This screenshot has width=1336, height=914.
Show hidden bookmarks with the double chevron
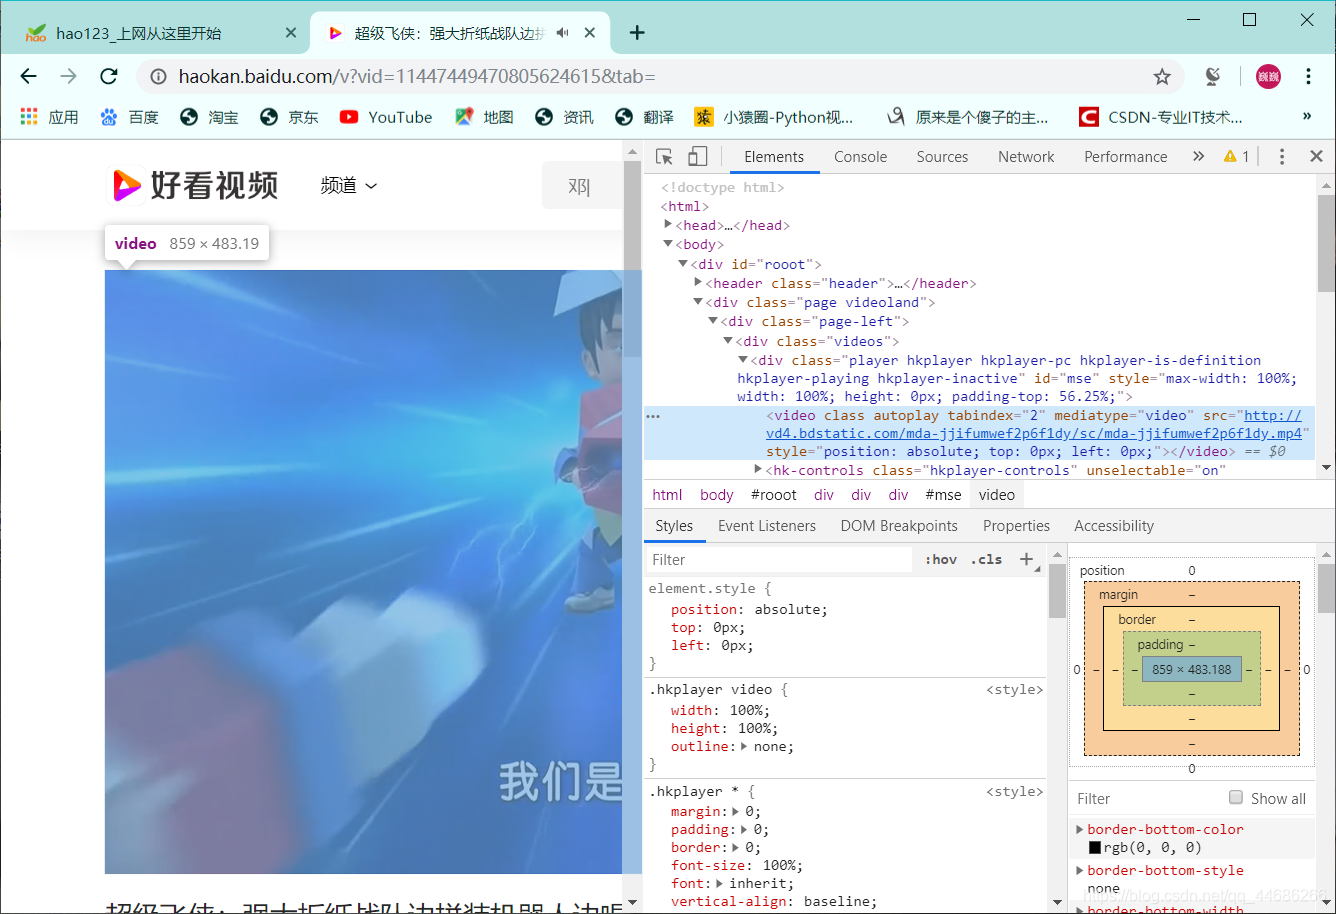tap(1306, 117)
